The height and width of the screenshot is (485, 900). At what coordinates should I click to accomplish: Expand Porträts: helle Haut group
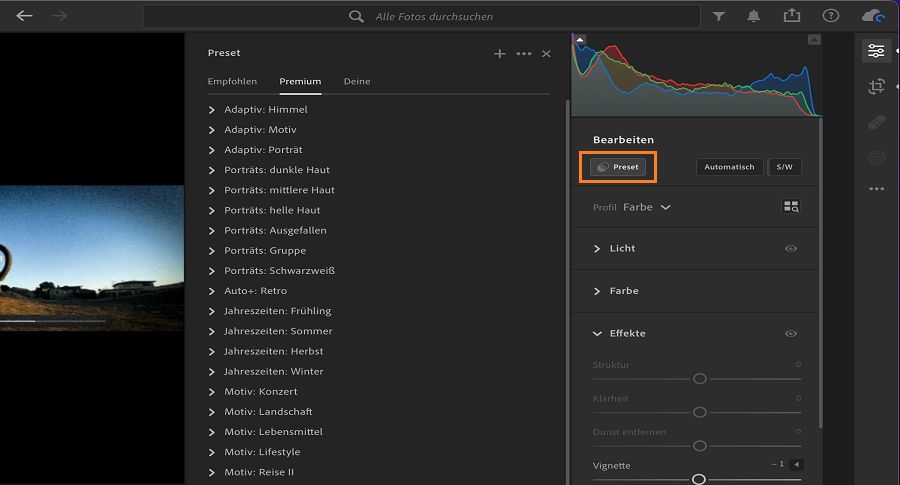211,210
